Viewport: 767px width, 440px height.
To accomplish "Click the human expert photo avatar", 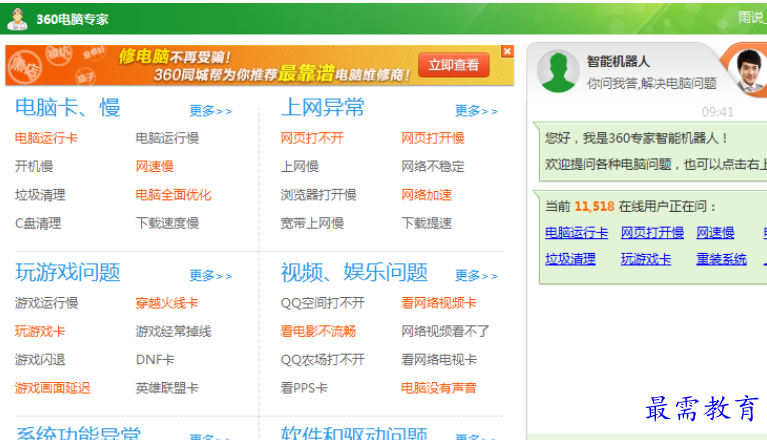I will click(x=748, y=70).
